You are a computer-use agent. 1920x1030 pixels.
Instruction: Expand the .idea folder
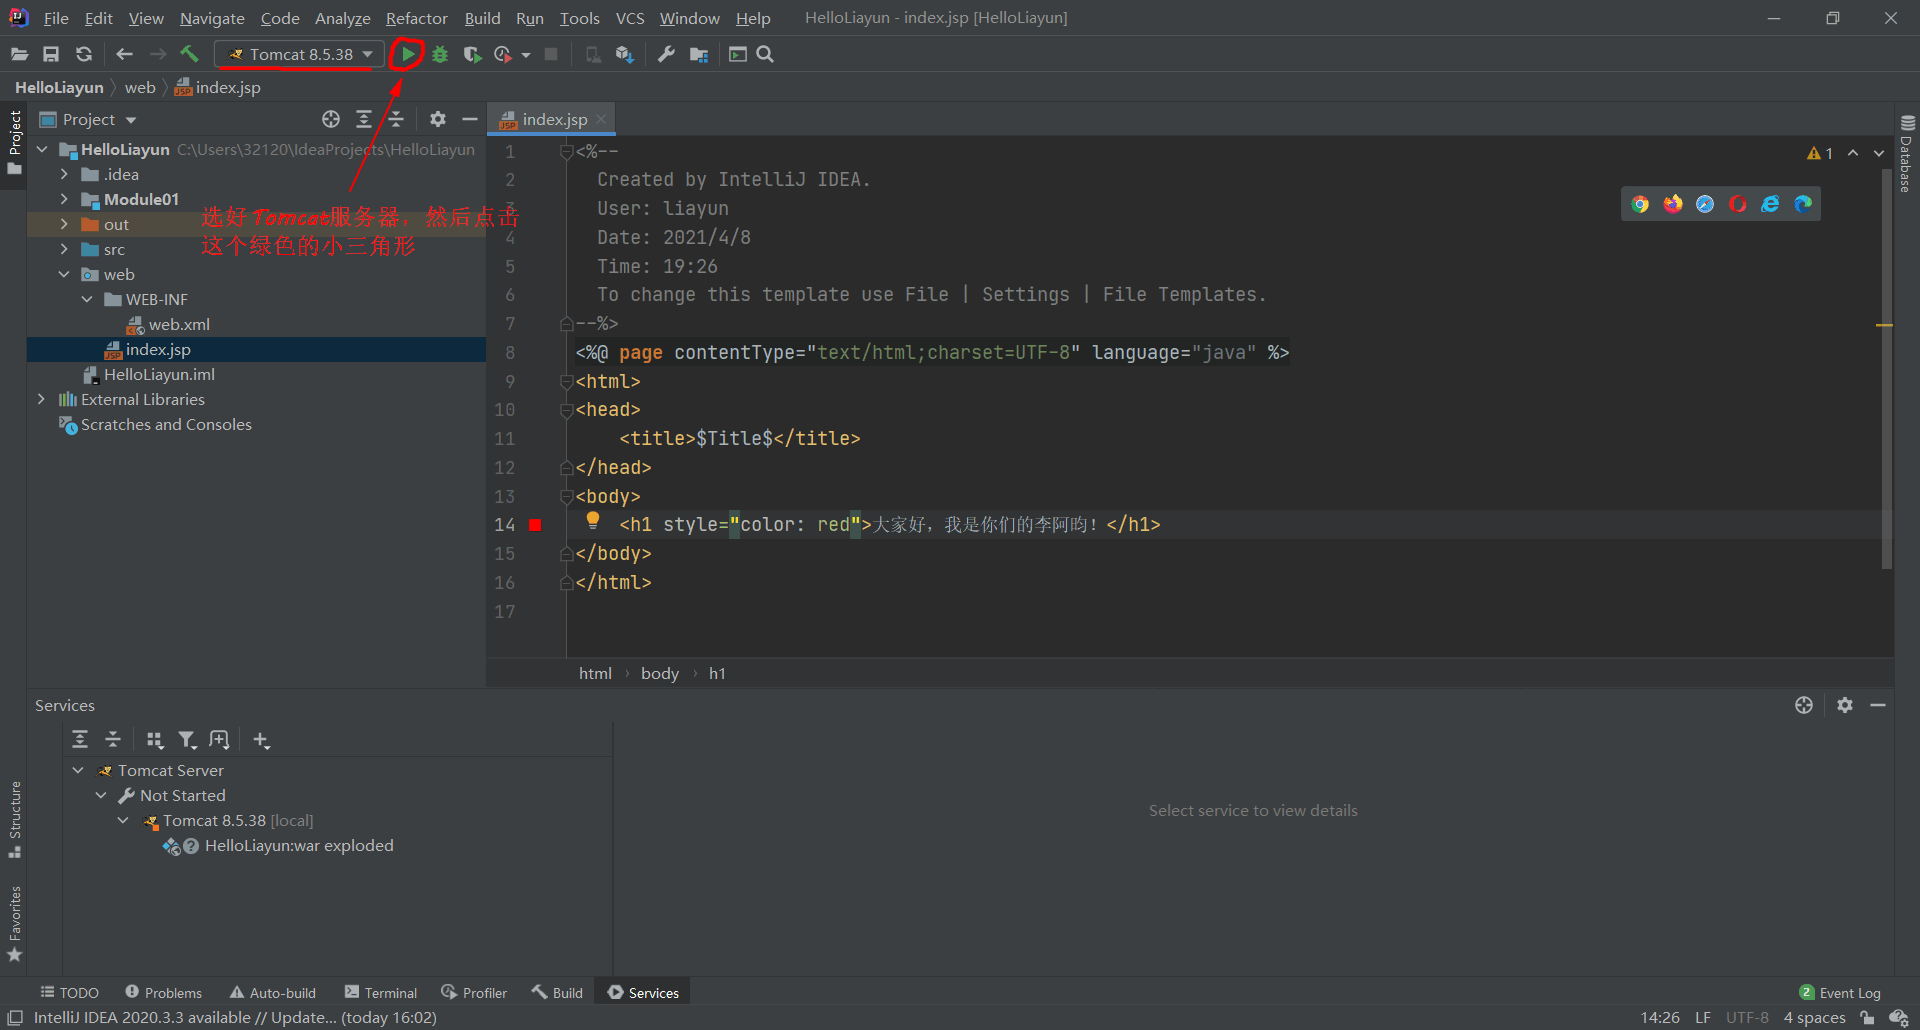tap(64, 174)
